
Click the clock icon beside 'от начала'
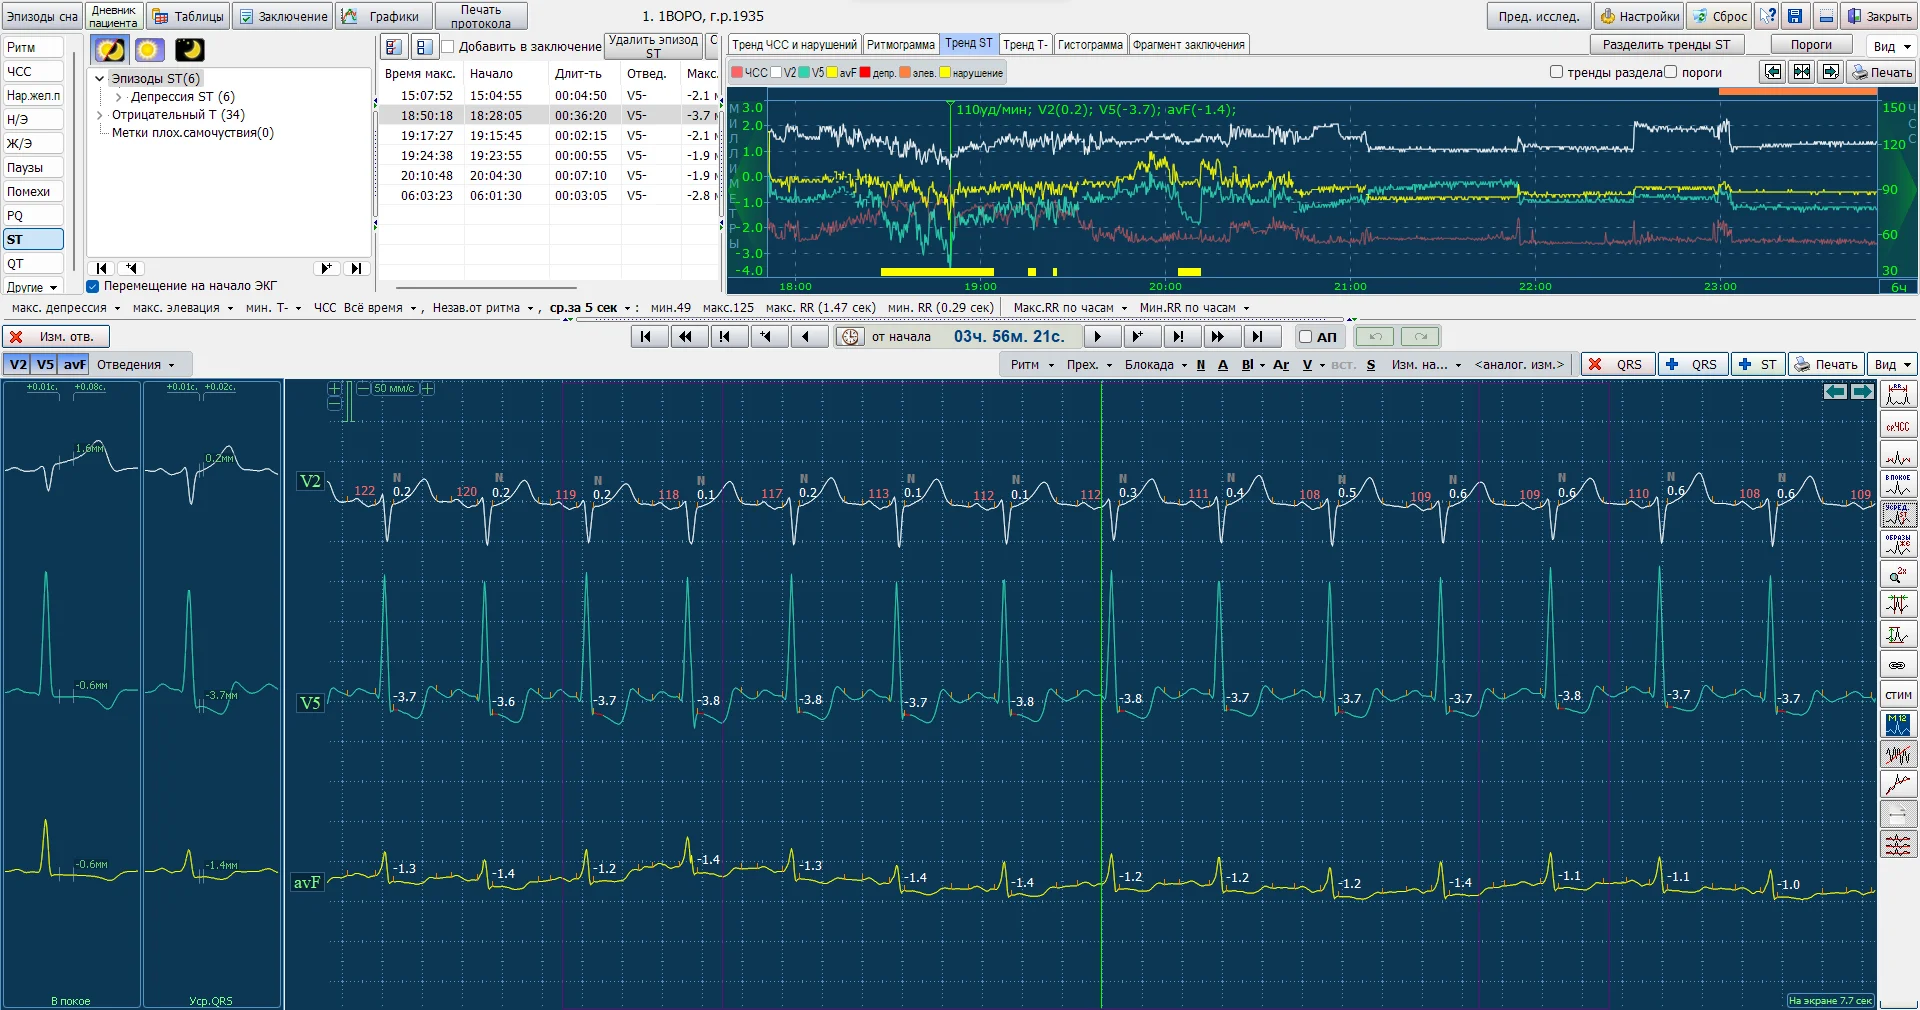pyautogui.click(x=849, y=337)
